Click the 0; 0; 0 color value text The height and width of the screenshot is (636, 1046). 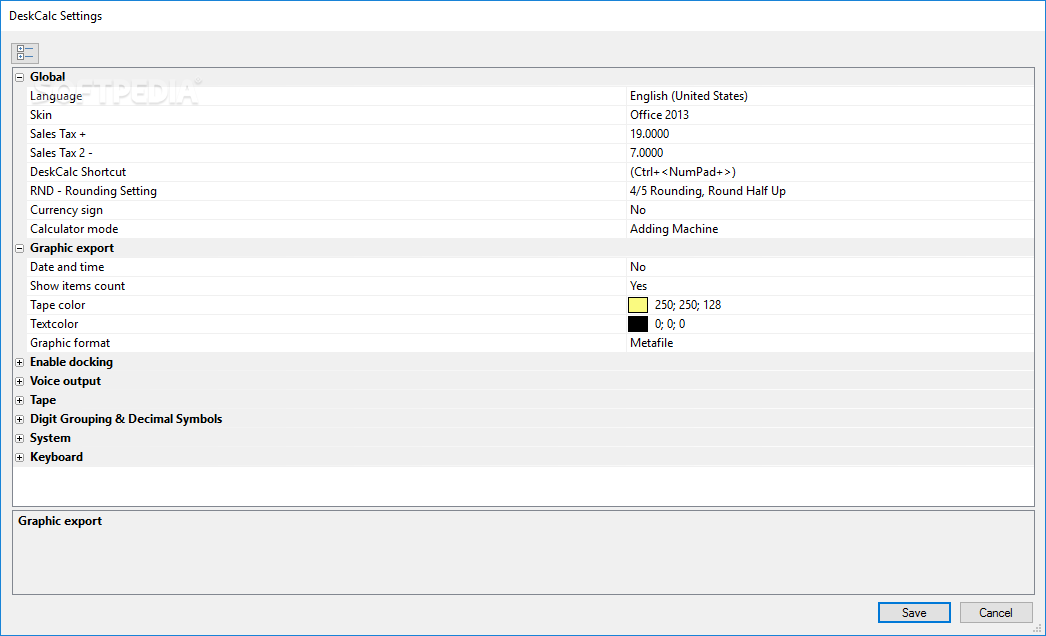pos(670,324)
